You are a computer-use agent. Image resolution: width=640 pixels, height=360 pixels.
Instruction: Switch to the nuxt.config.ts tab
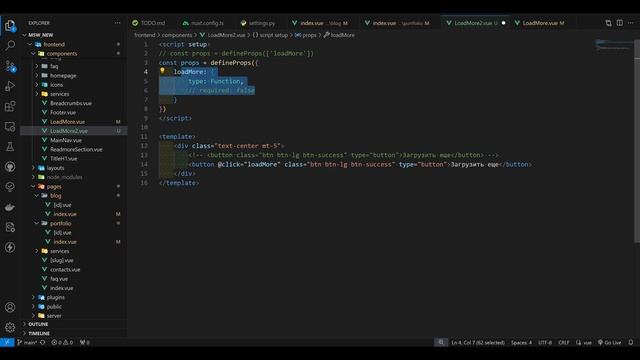coord(203,23)
